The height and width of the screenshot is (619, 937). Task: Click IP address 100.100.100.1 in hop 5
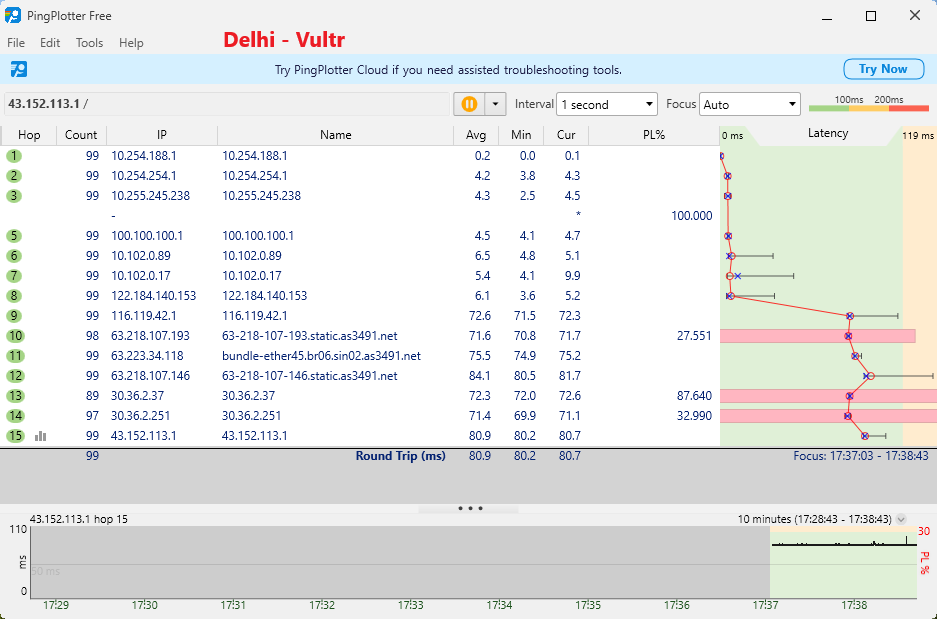pos(147,236)
